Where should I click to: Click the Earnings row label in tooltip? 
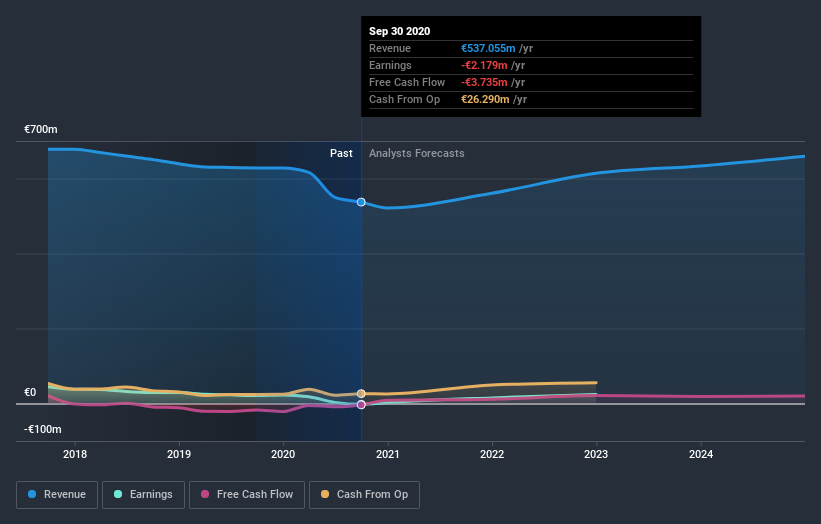click(391, 65)
